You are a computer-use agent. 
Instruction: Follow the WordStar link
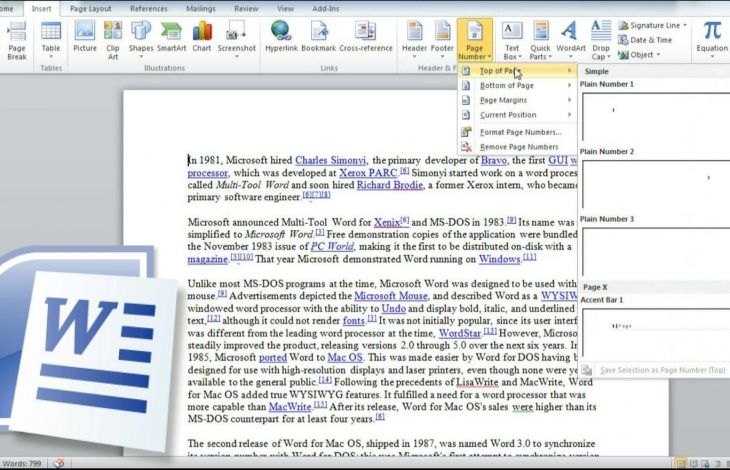click(x=460, y=333)
